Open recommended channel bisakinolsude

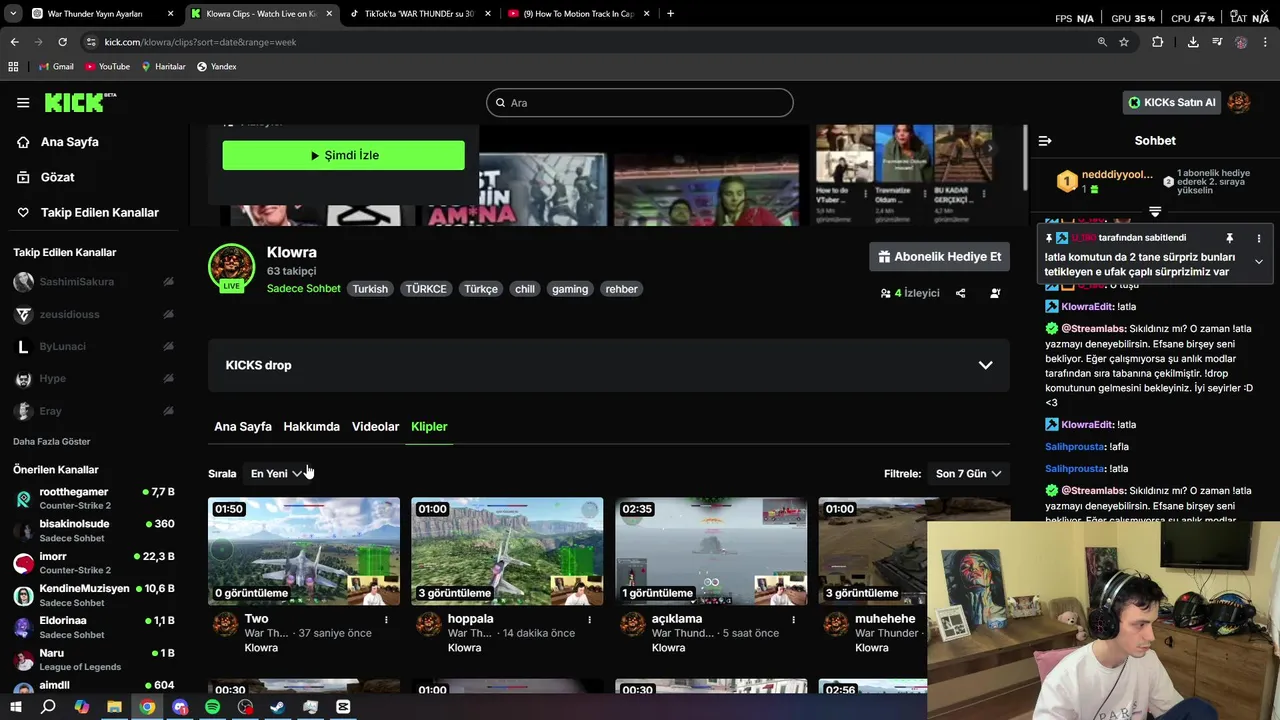(x=95, y=530)
